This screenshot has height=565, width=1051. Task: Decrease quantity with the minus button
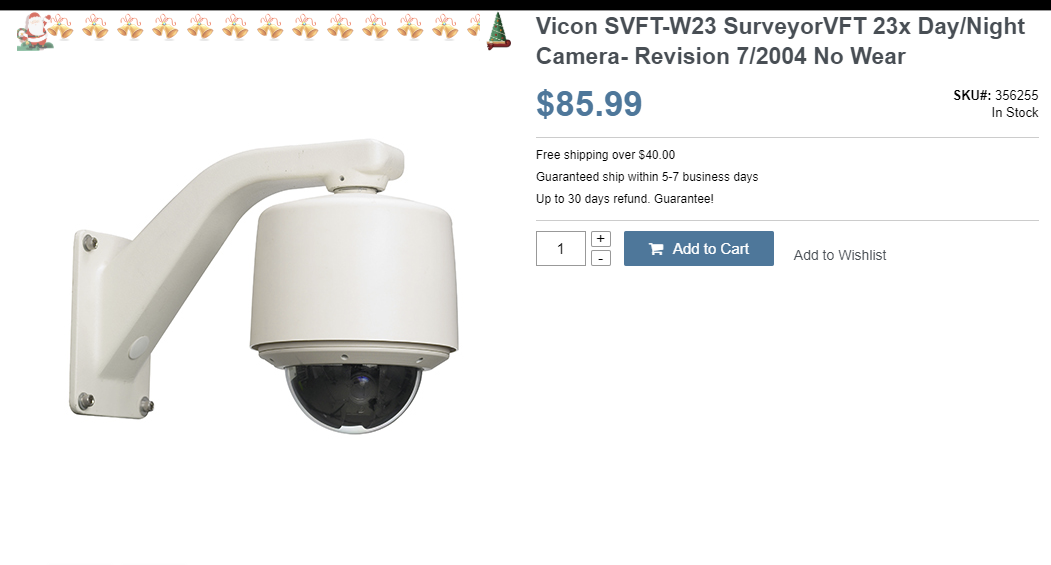pos(601,258)
